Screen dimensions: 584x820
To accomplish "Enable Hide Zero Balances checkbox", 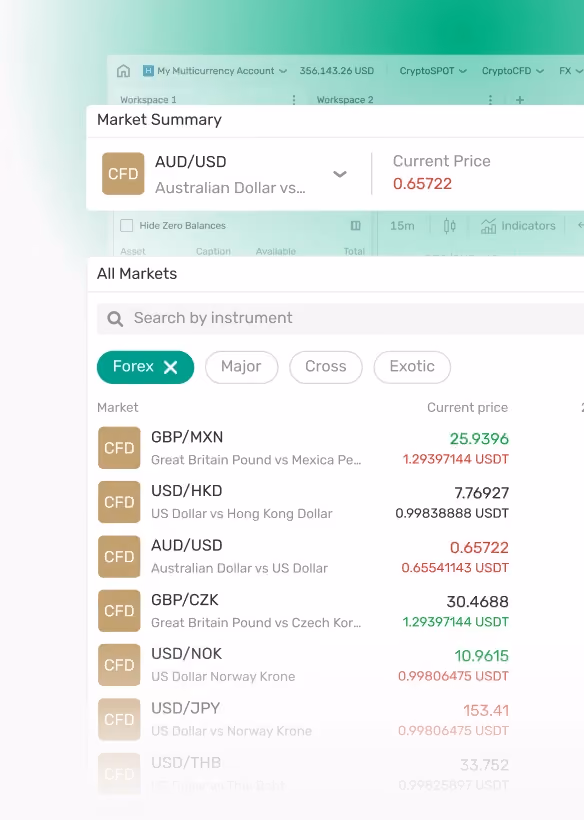I will (127, 225).
